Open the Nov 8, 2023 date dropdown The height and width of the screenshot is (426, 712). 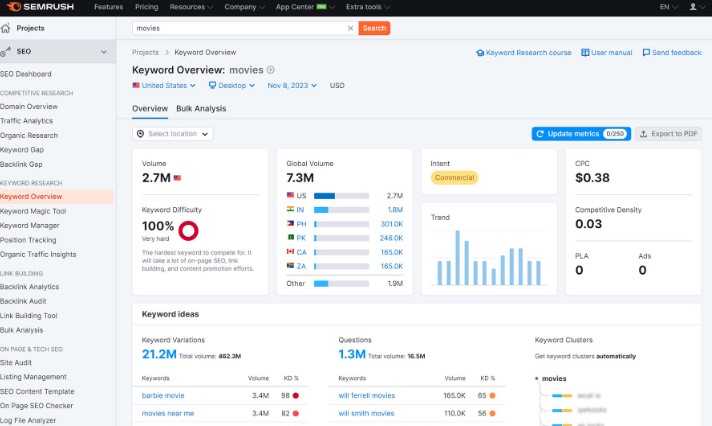(x=292, y=85)
